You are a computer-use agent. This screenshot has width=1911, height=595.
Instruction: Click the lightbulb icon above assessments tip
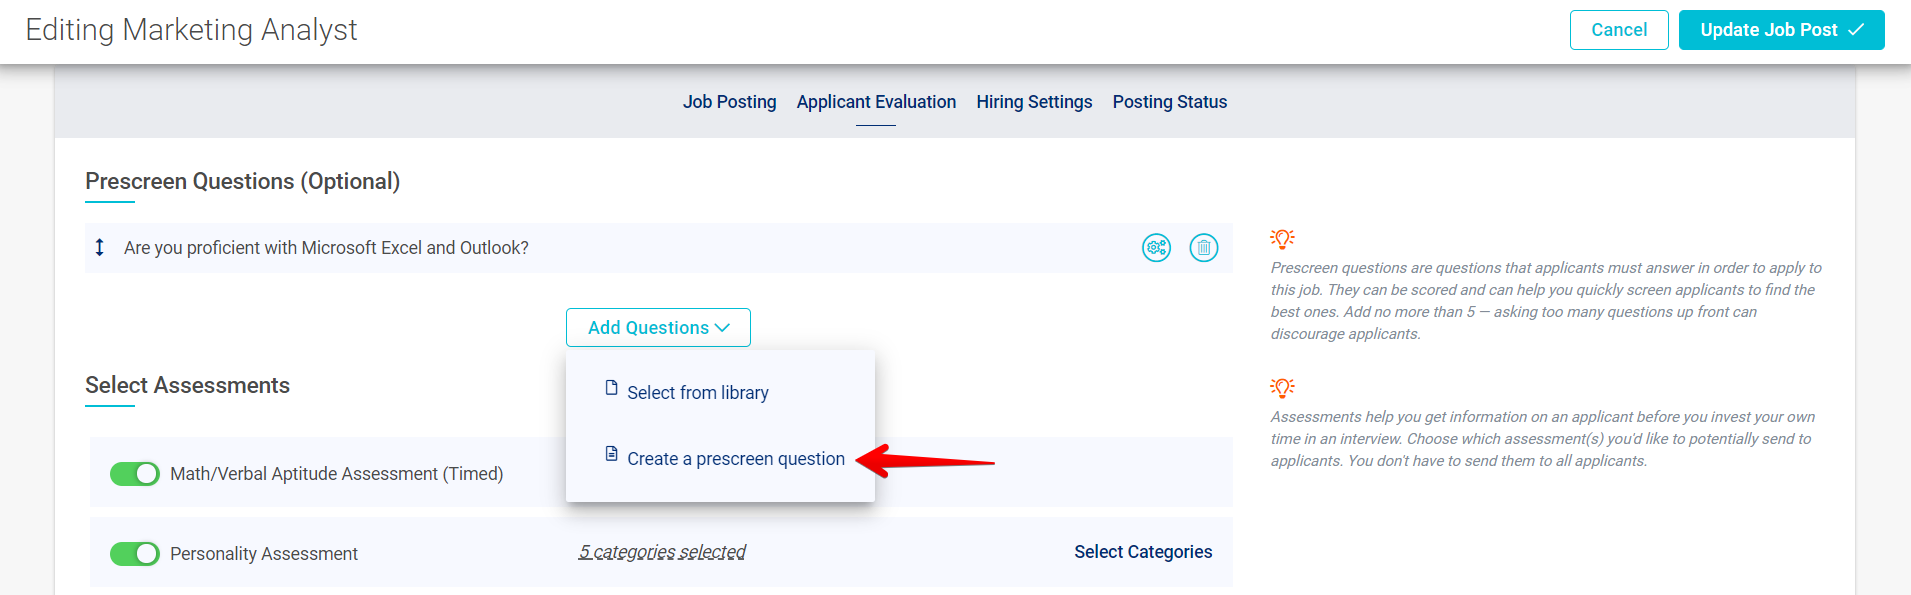1281,387
